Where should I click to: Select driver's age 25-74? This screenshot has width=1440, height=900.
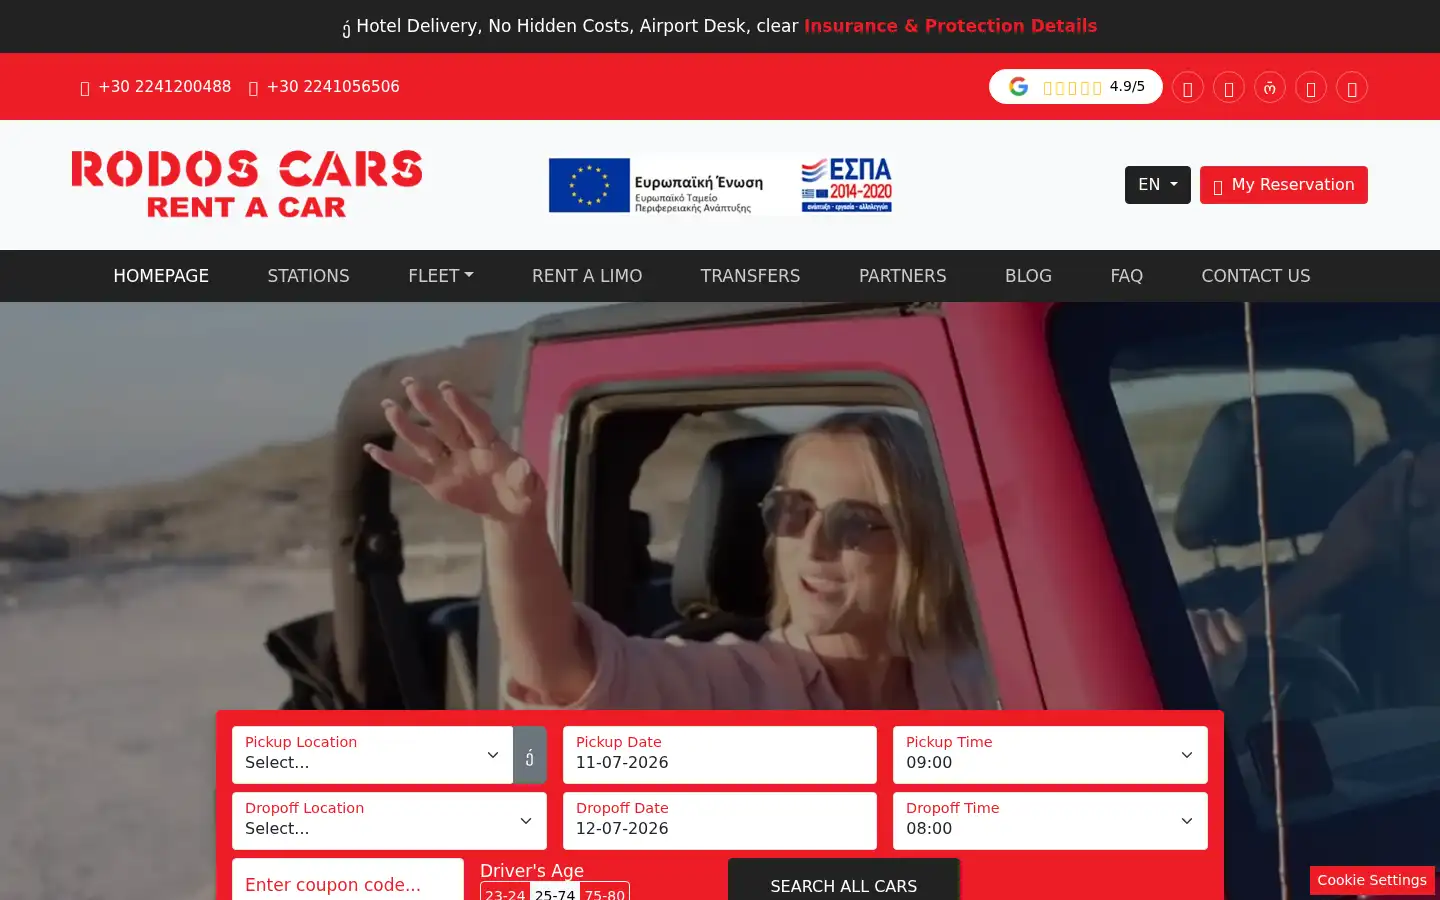coord(555,893)
